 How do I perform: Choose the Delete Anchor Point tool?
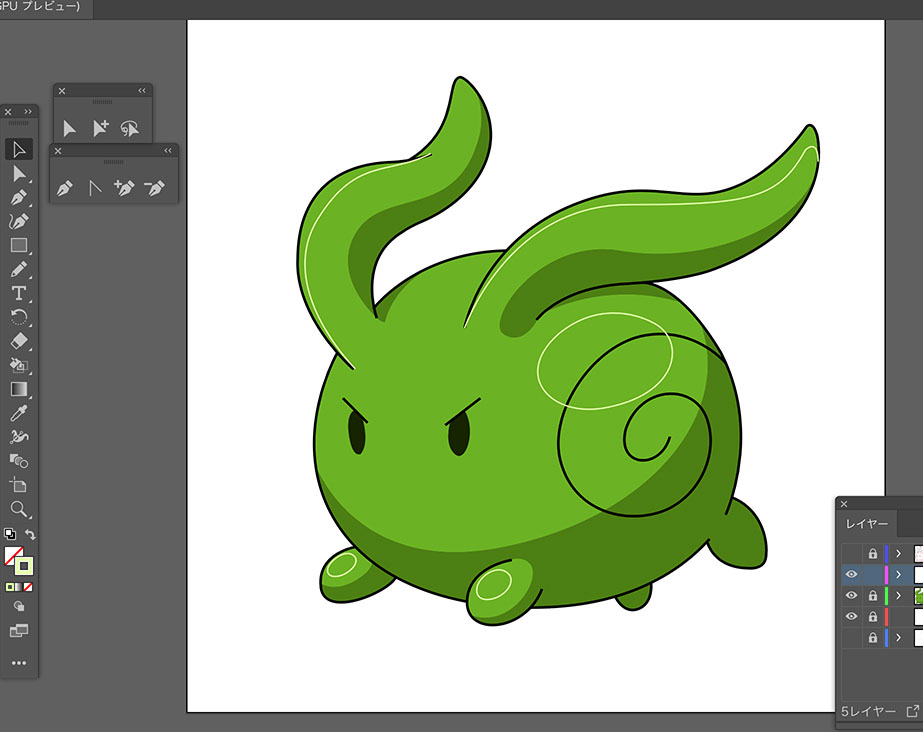[x=154, y=188]
